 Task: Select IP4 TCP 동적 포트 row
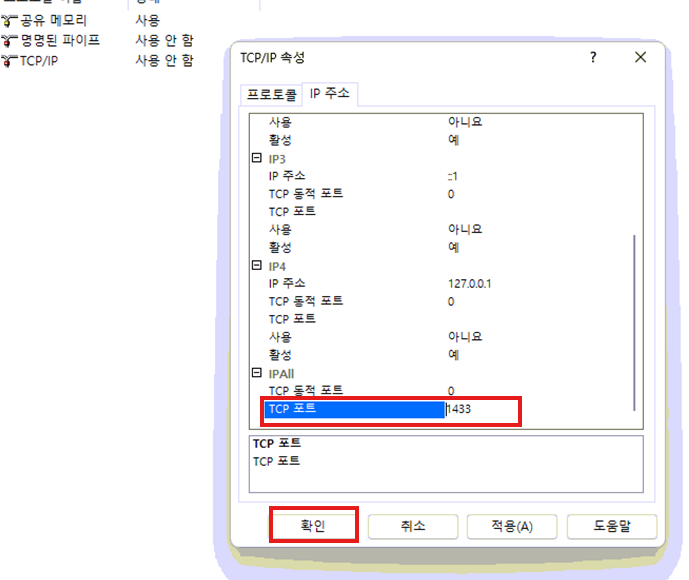[448, 301]
